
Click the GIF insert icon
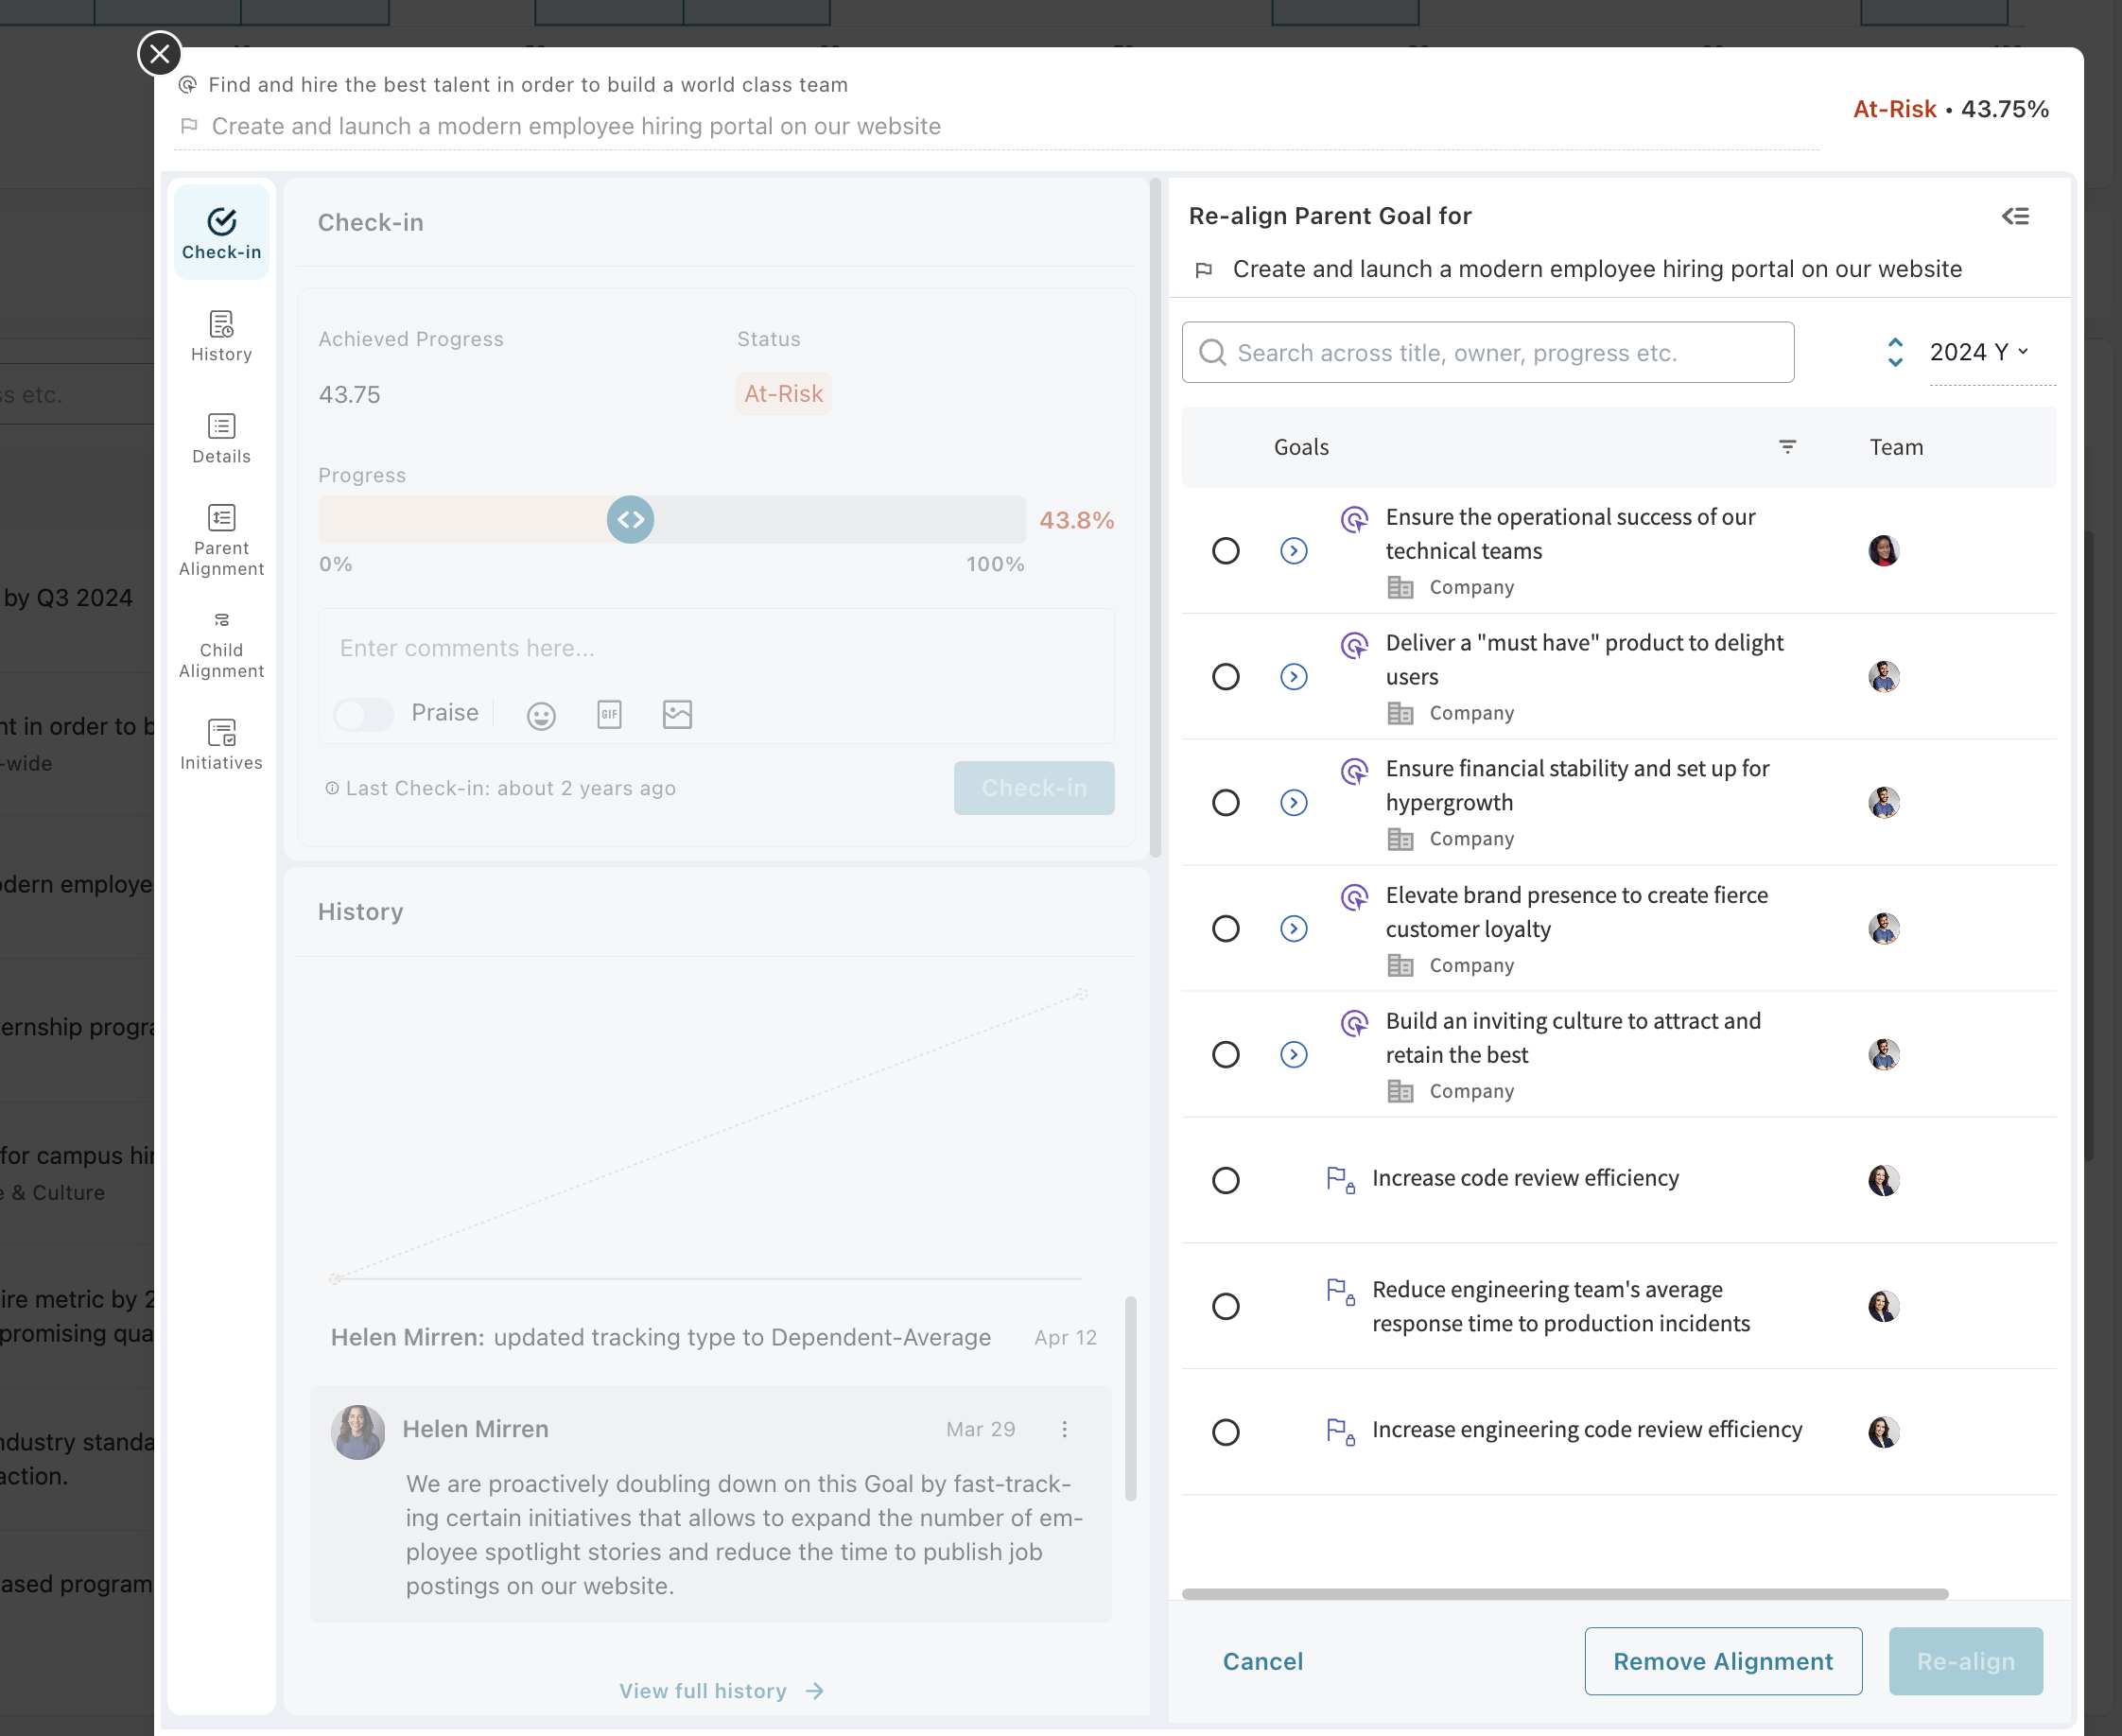[609, 714]
